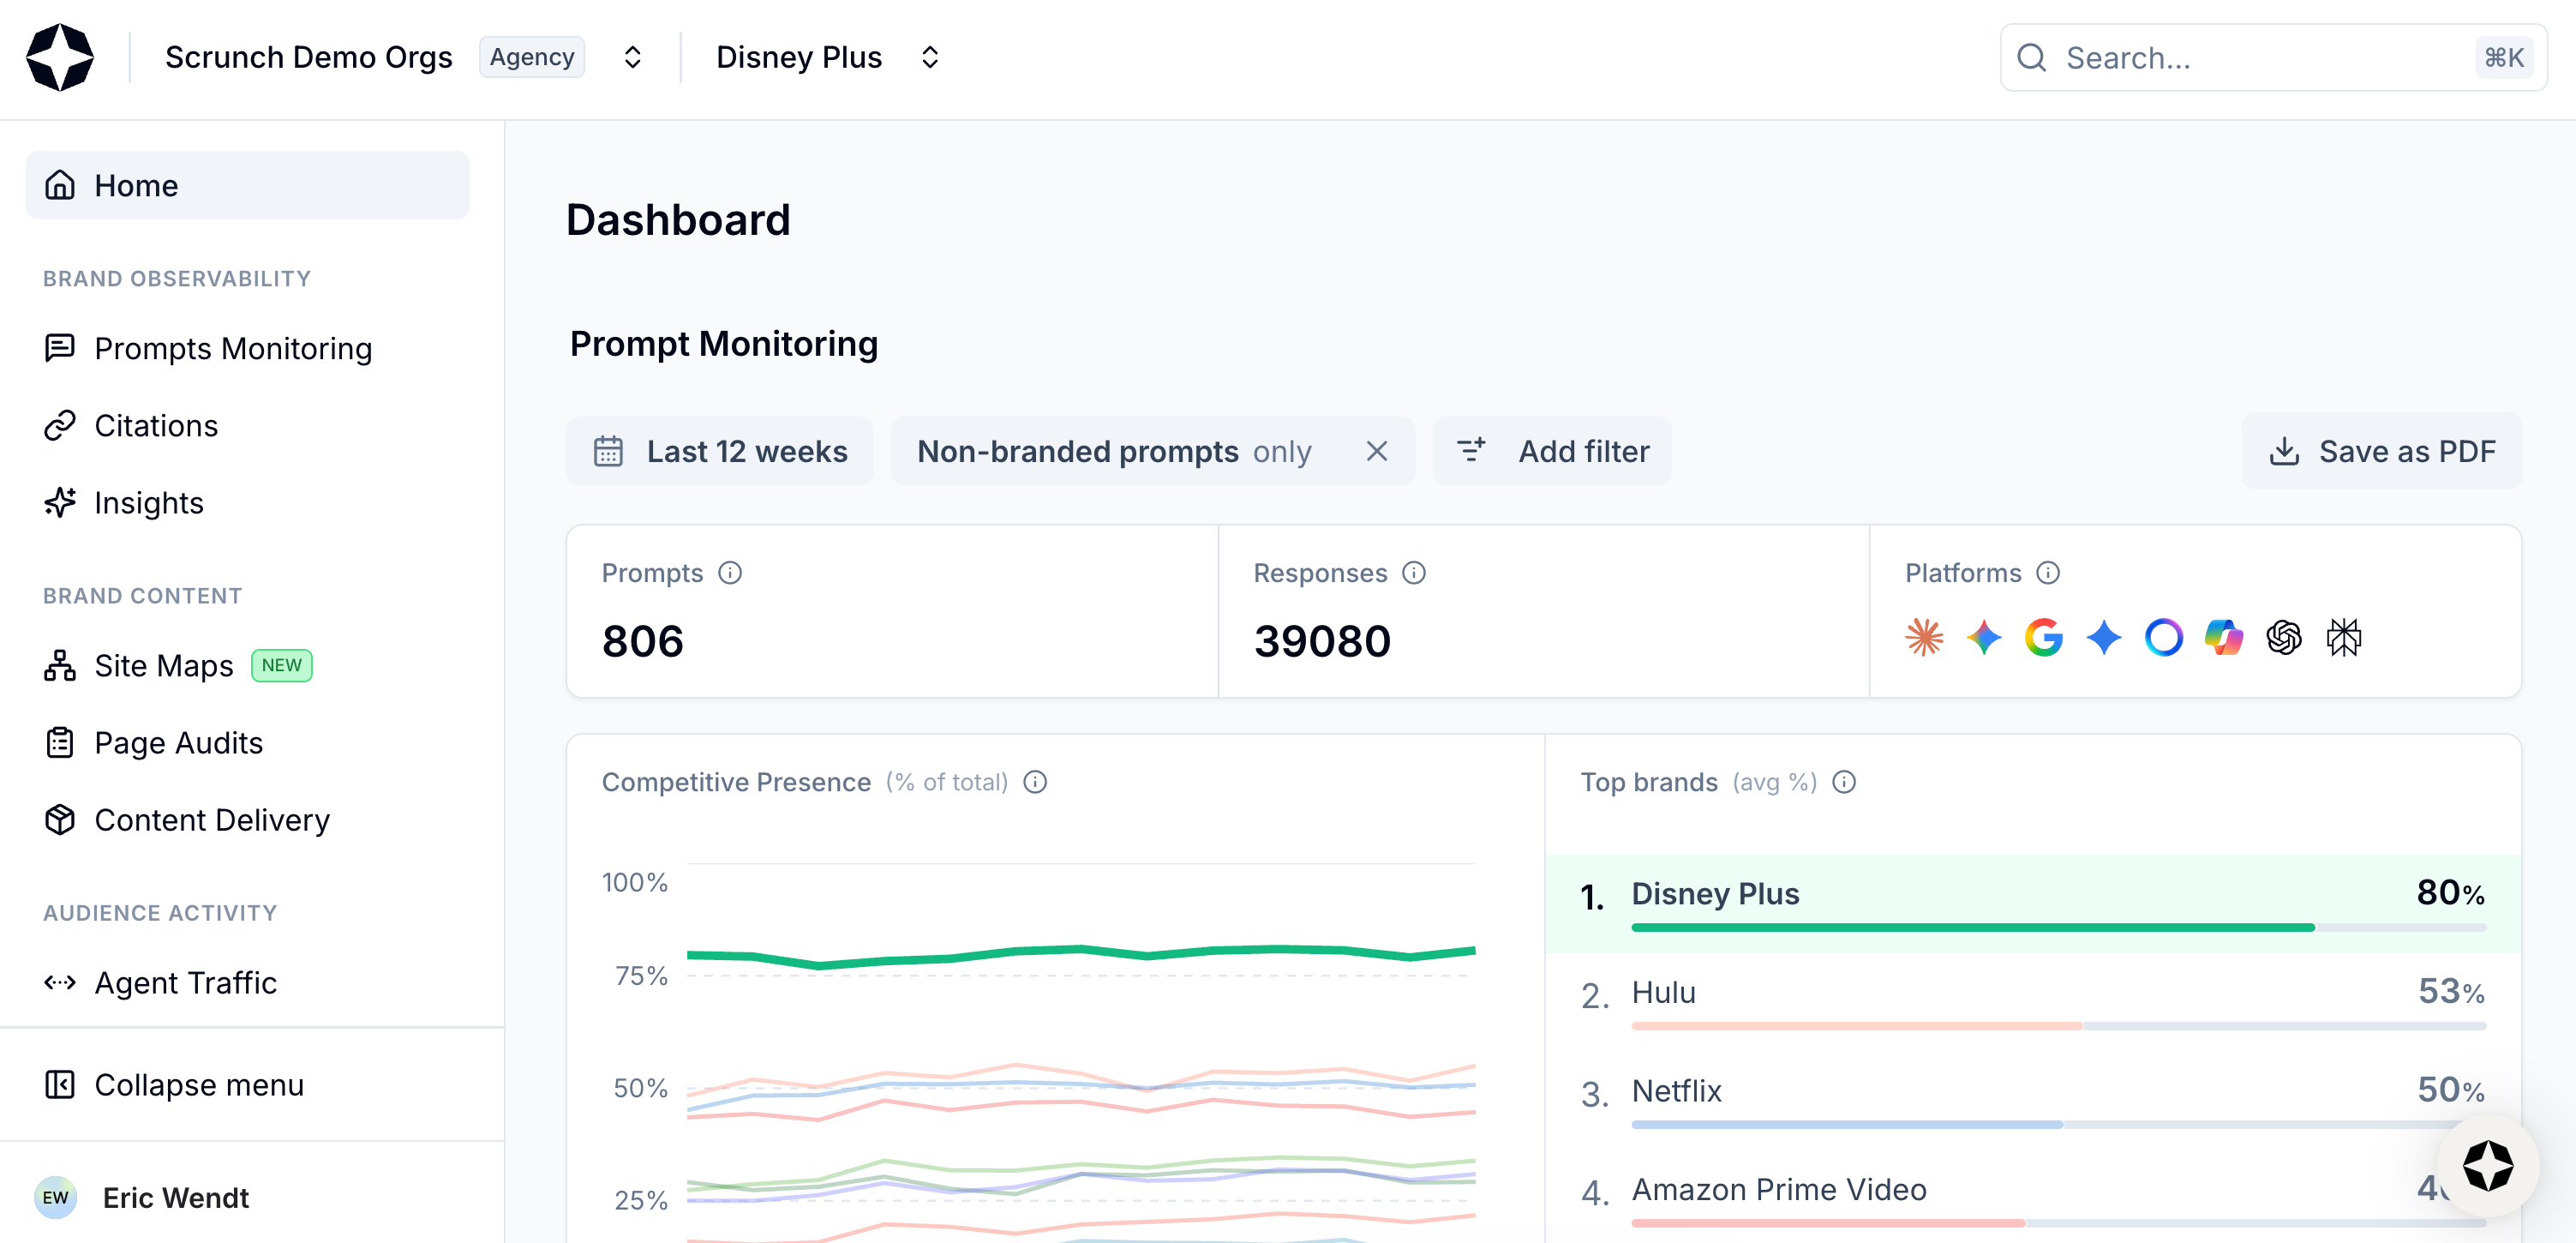Click the Google platform icon

pyautogui.click(x=2044, y=637)
